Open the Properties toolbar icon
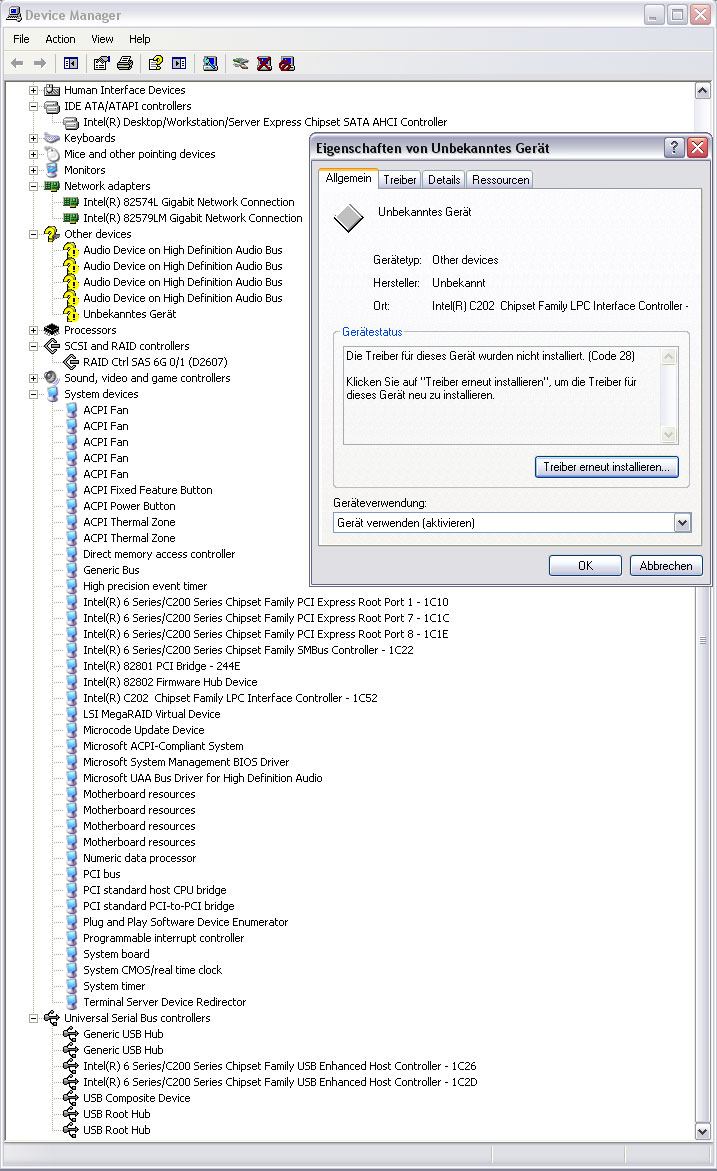Image resolution: width=717 pixels, height=1171 pixels. [101, 63]
